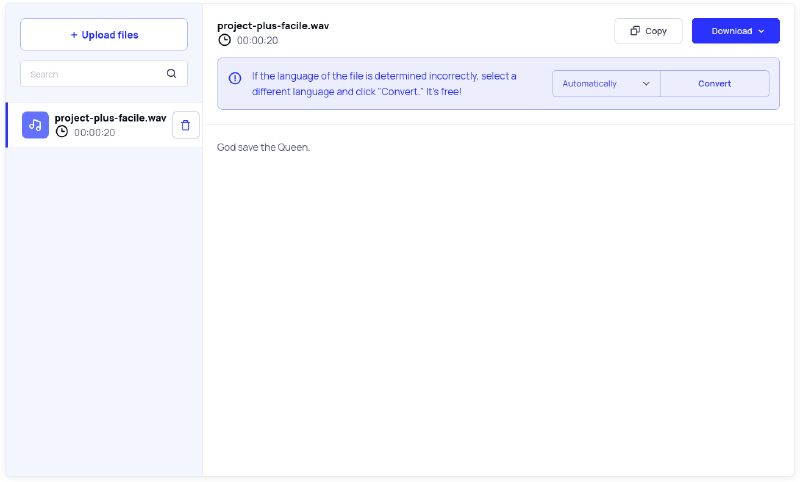Screen dimensions: 800x482
Task: Copy the transcript with the Copy button
Action: (648, 31)
